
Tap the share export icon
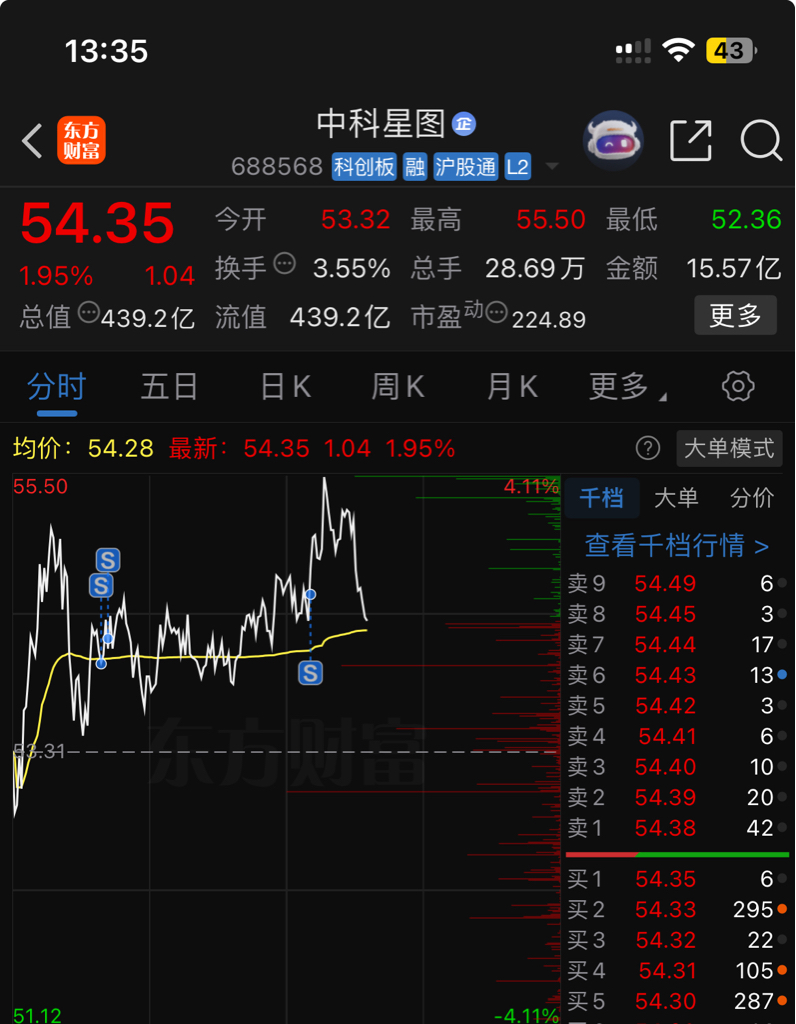pos(691,140)
